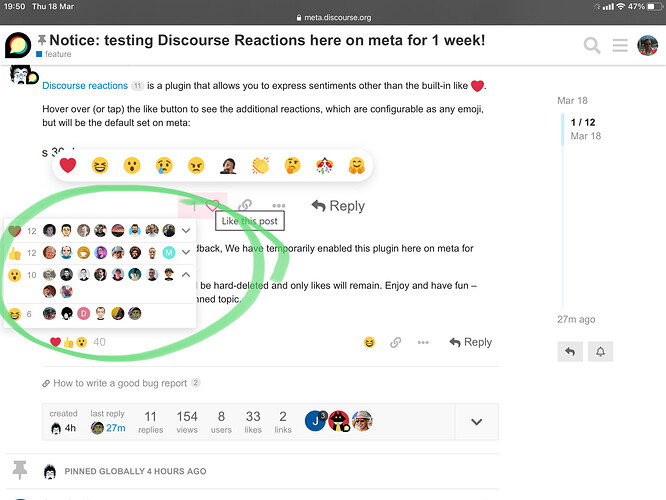Screen dimensions: 666x500
Task: Click the topic title text
Action: coord(267,40)
